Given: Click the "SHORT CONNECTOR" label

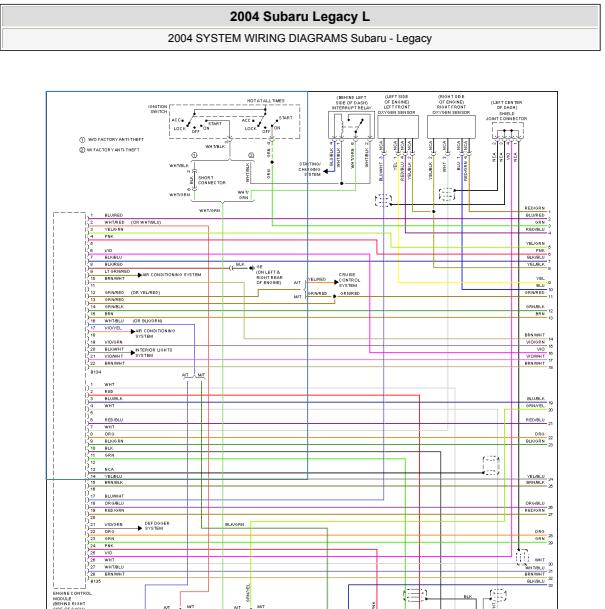Looking at the screenshot, I should click(212, 180).
